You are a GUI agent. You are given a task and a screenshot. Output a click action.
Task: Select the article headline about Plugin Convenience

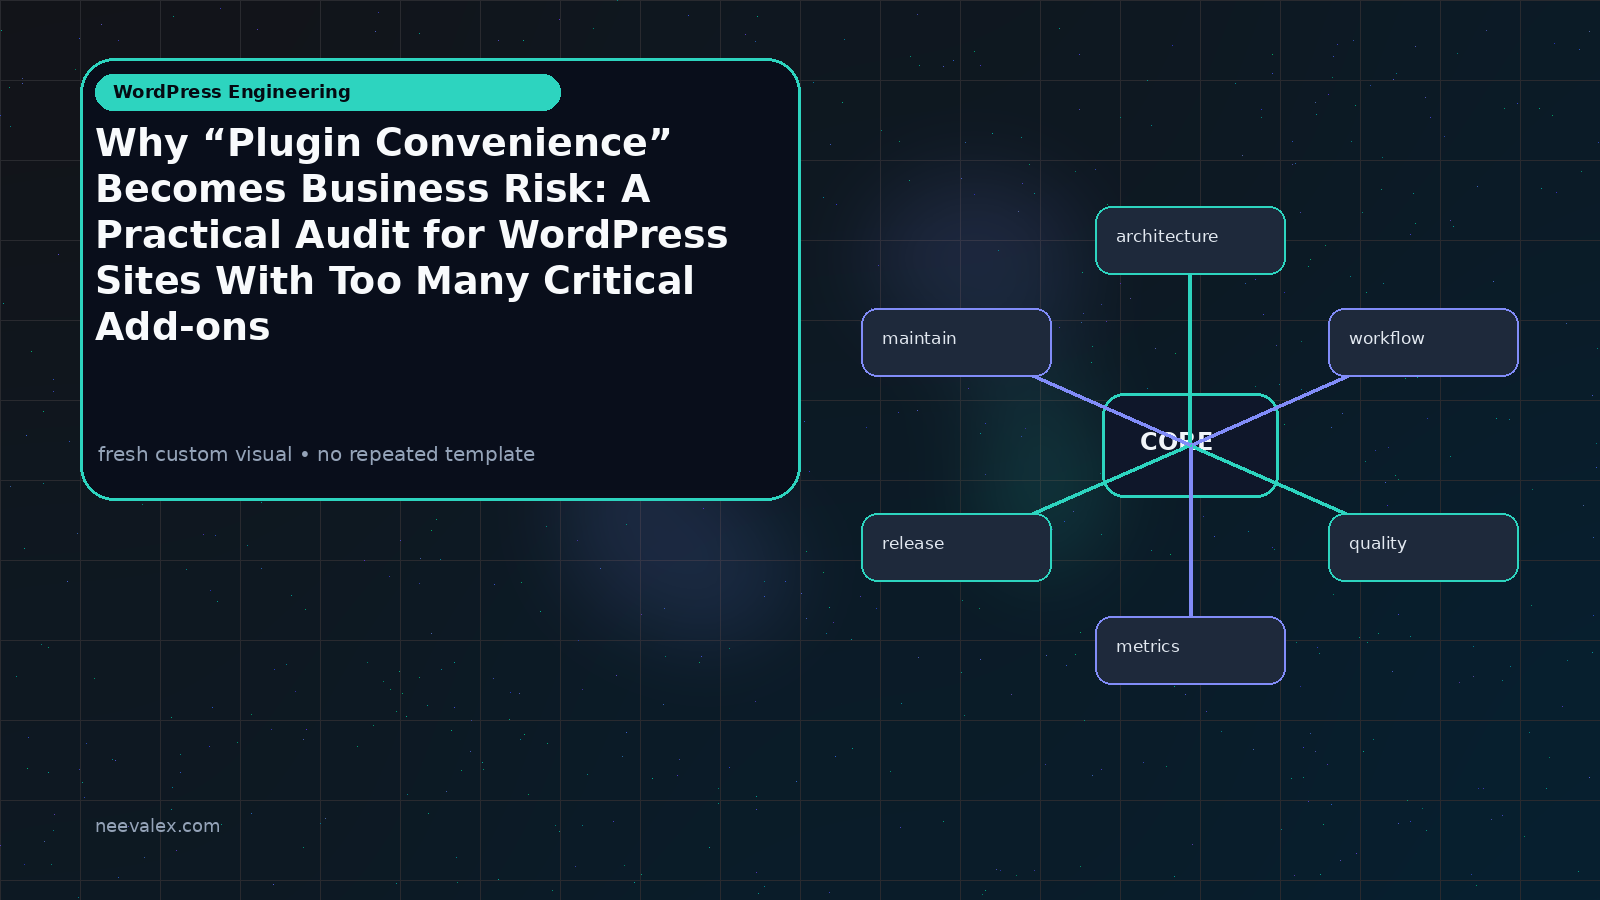(412, 235)
